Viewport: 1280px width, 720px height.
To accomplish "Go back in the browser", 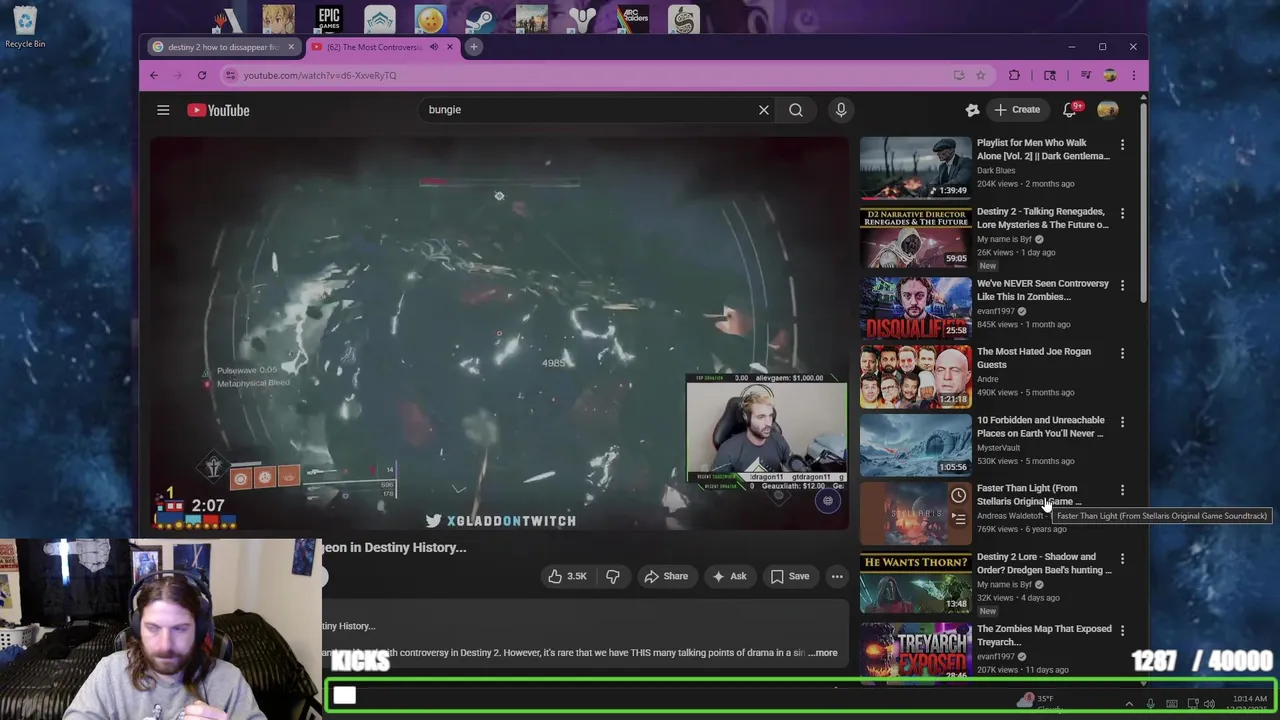I will [154, 75].
